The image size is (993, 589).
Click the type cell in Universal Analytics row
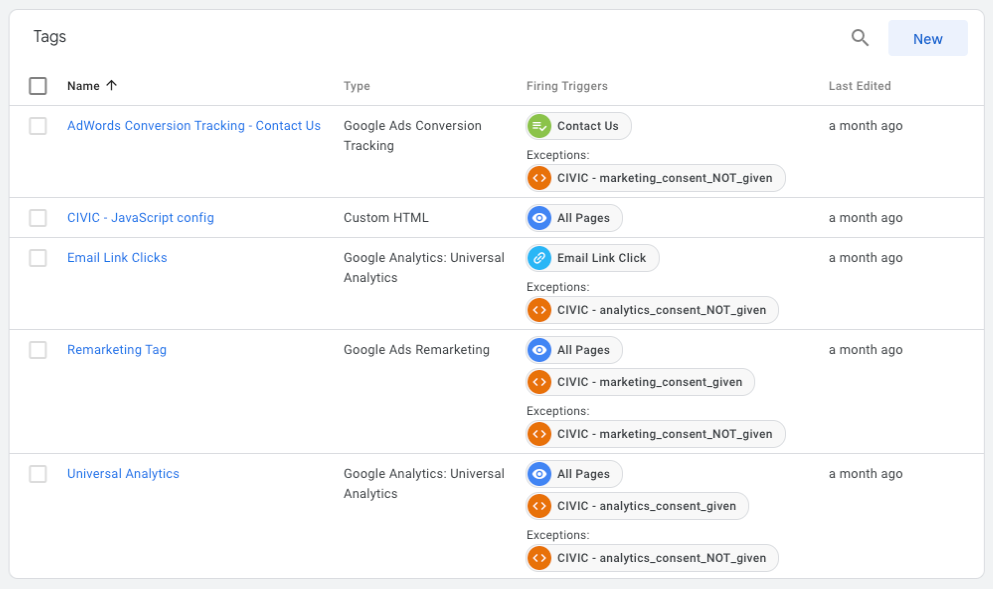424,483
